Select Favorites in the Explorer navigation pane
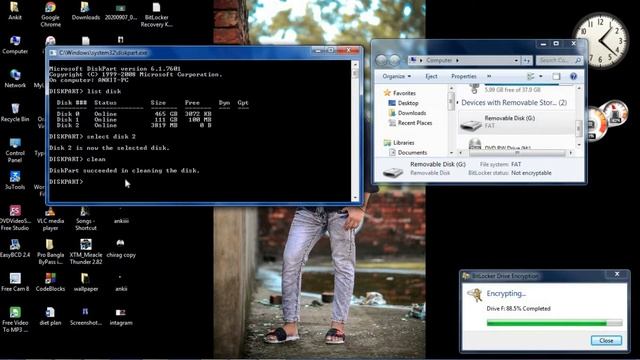Viewport: 640px width, 360px height. tap(400, 93)
